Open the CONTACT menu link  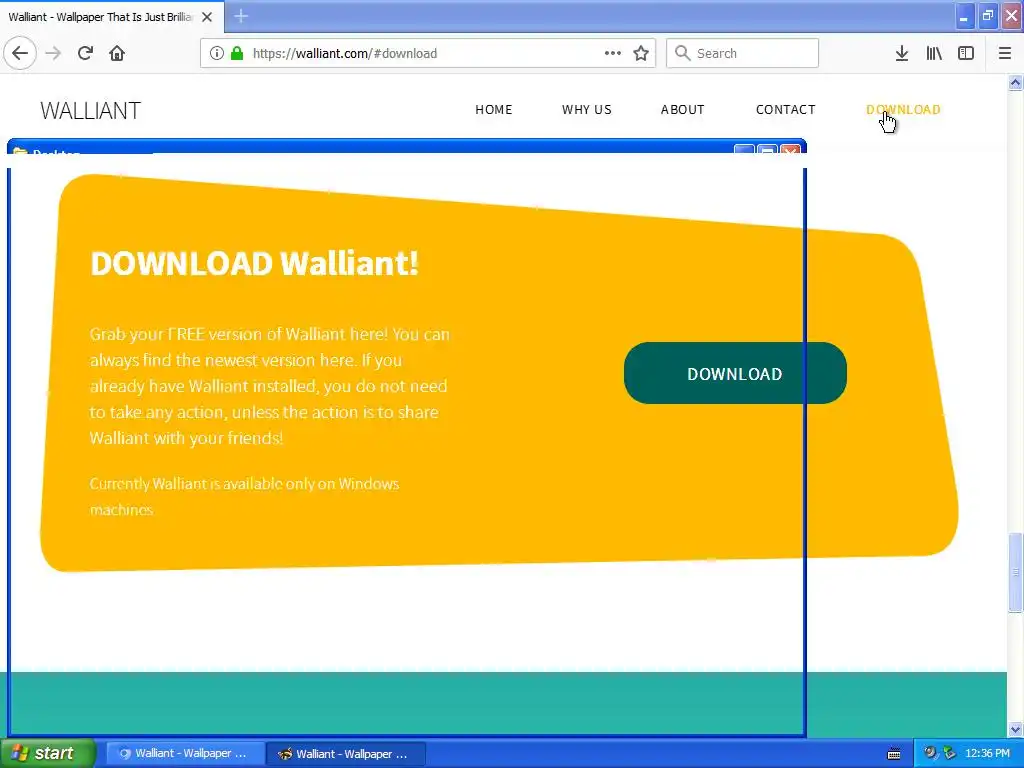coord(786,110)
